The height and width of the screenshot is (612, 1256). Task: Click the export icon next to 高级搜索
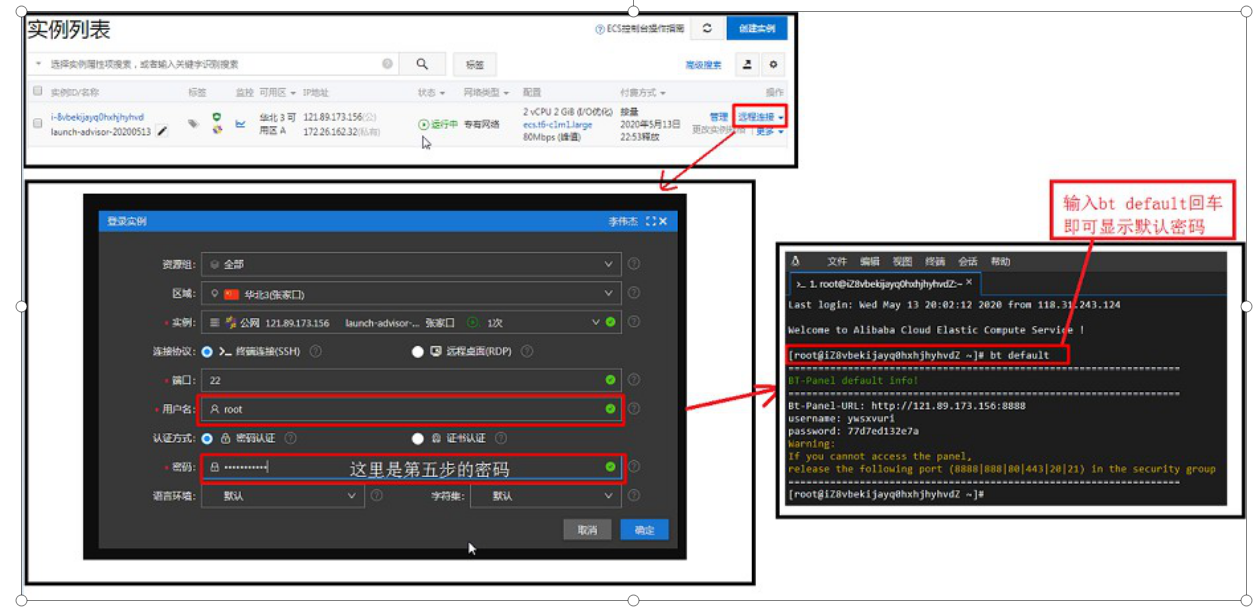(747, 65)
